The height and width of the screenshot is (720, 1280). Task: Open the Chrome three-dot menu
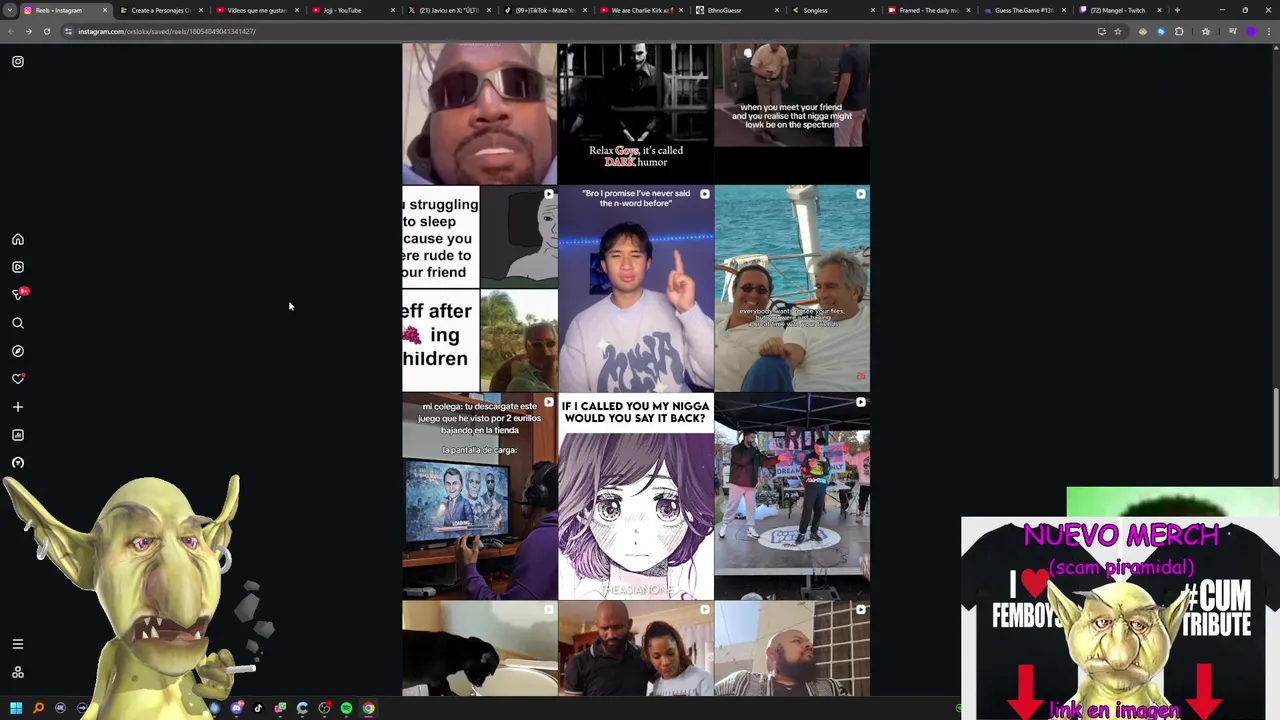pos(1269,31)
